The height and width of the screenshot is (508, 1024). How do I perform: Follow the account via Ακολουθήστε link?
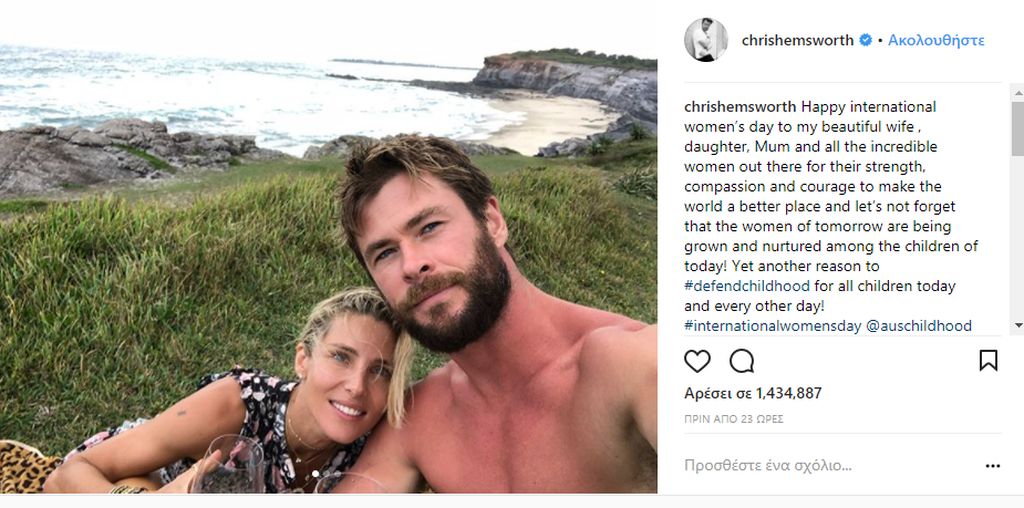(937, 41)
